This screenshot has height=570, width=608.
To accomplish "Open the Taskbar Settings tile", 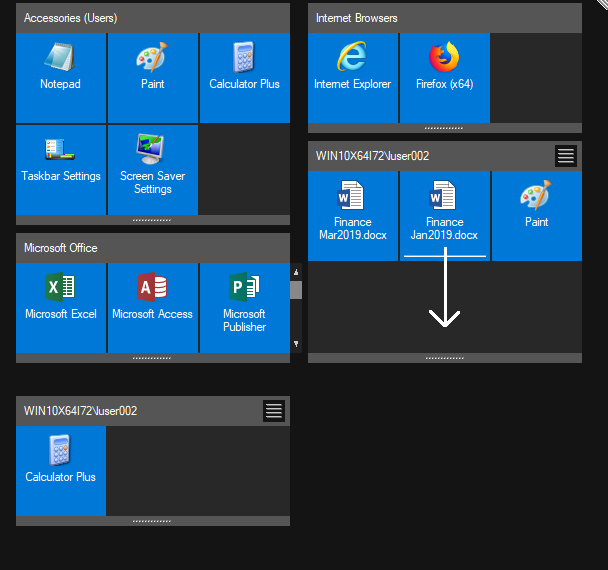I will 61,169.
